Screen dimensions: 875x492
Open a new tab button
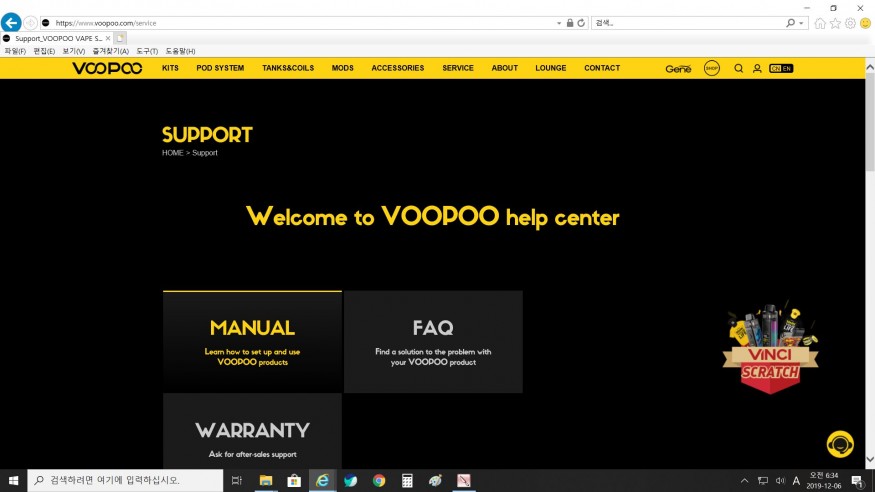click(120, 38)
